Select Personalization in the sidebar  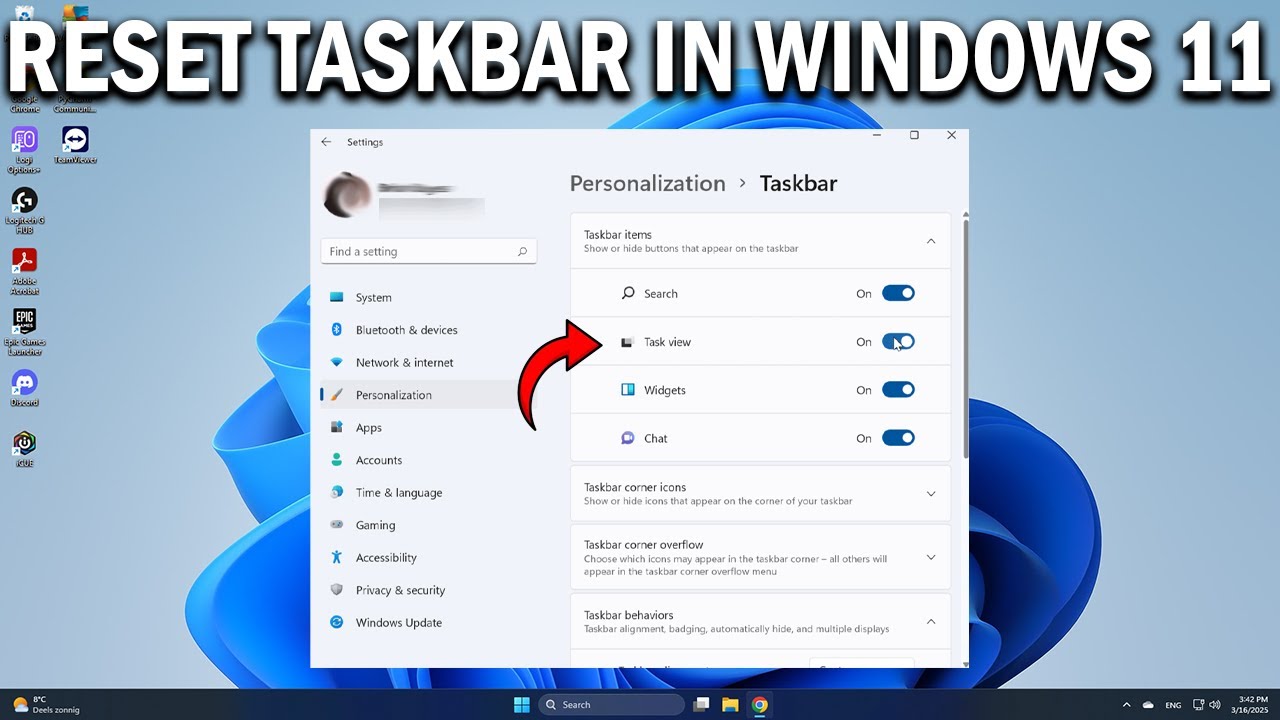point(428,395)
